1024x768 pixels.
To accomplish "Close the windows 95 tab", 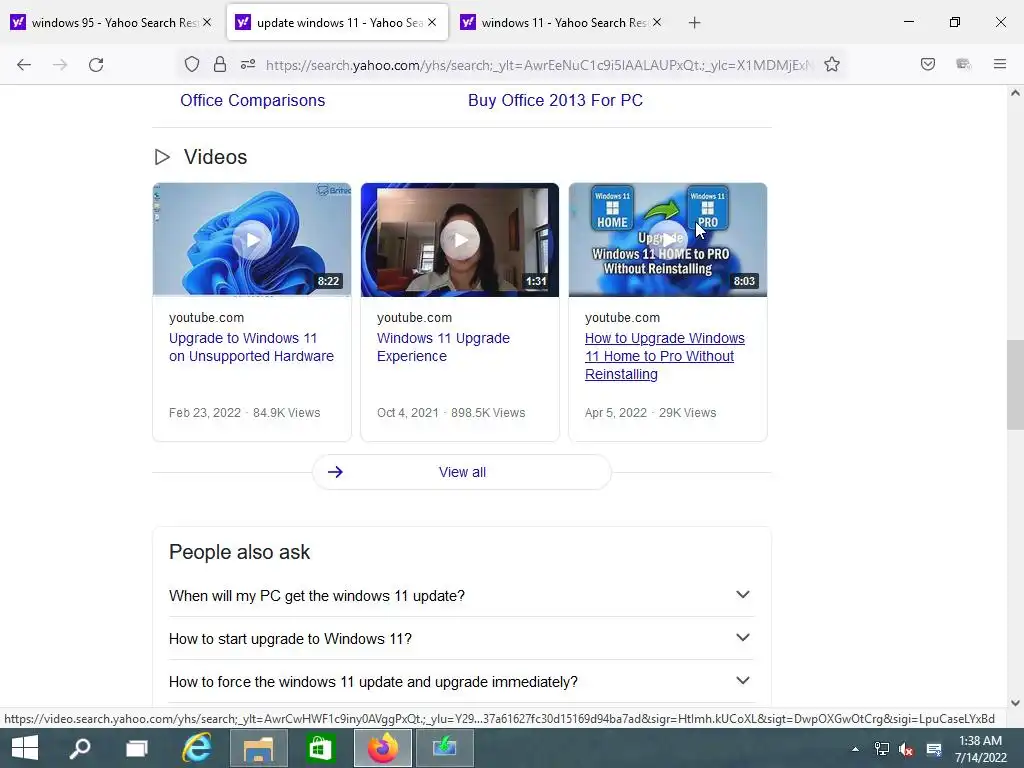I will pyautogui.click(x=207, y=22).
